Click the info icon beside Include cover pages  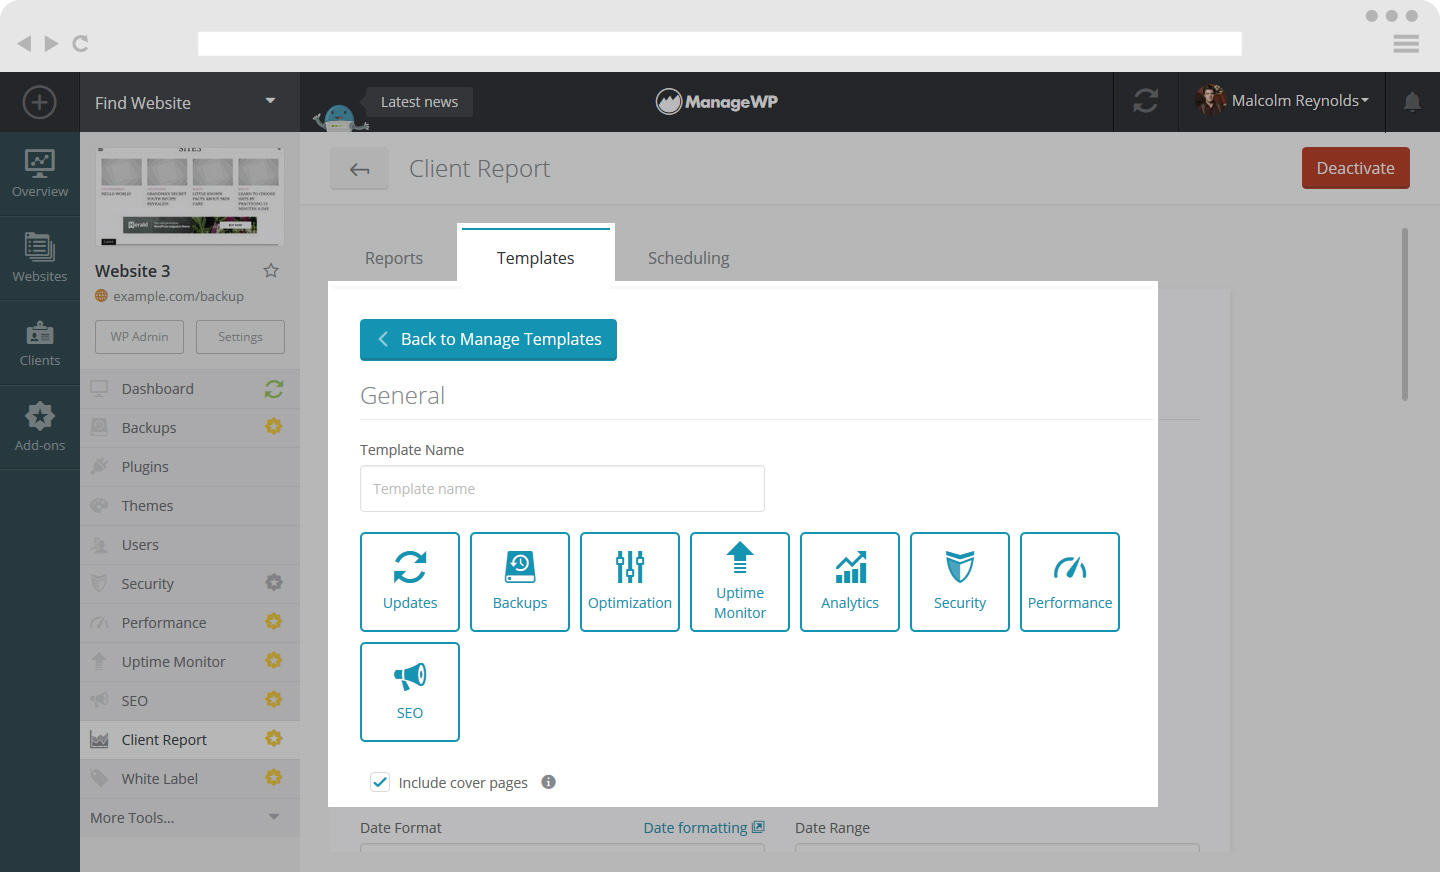click(548, 782)
